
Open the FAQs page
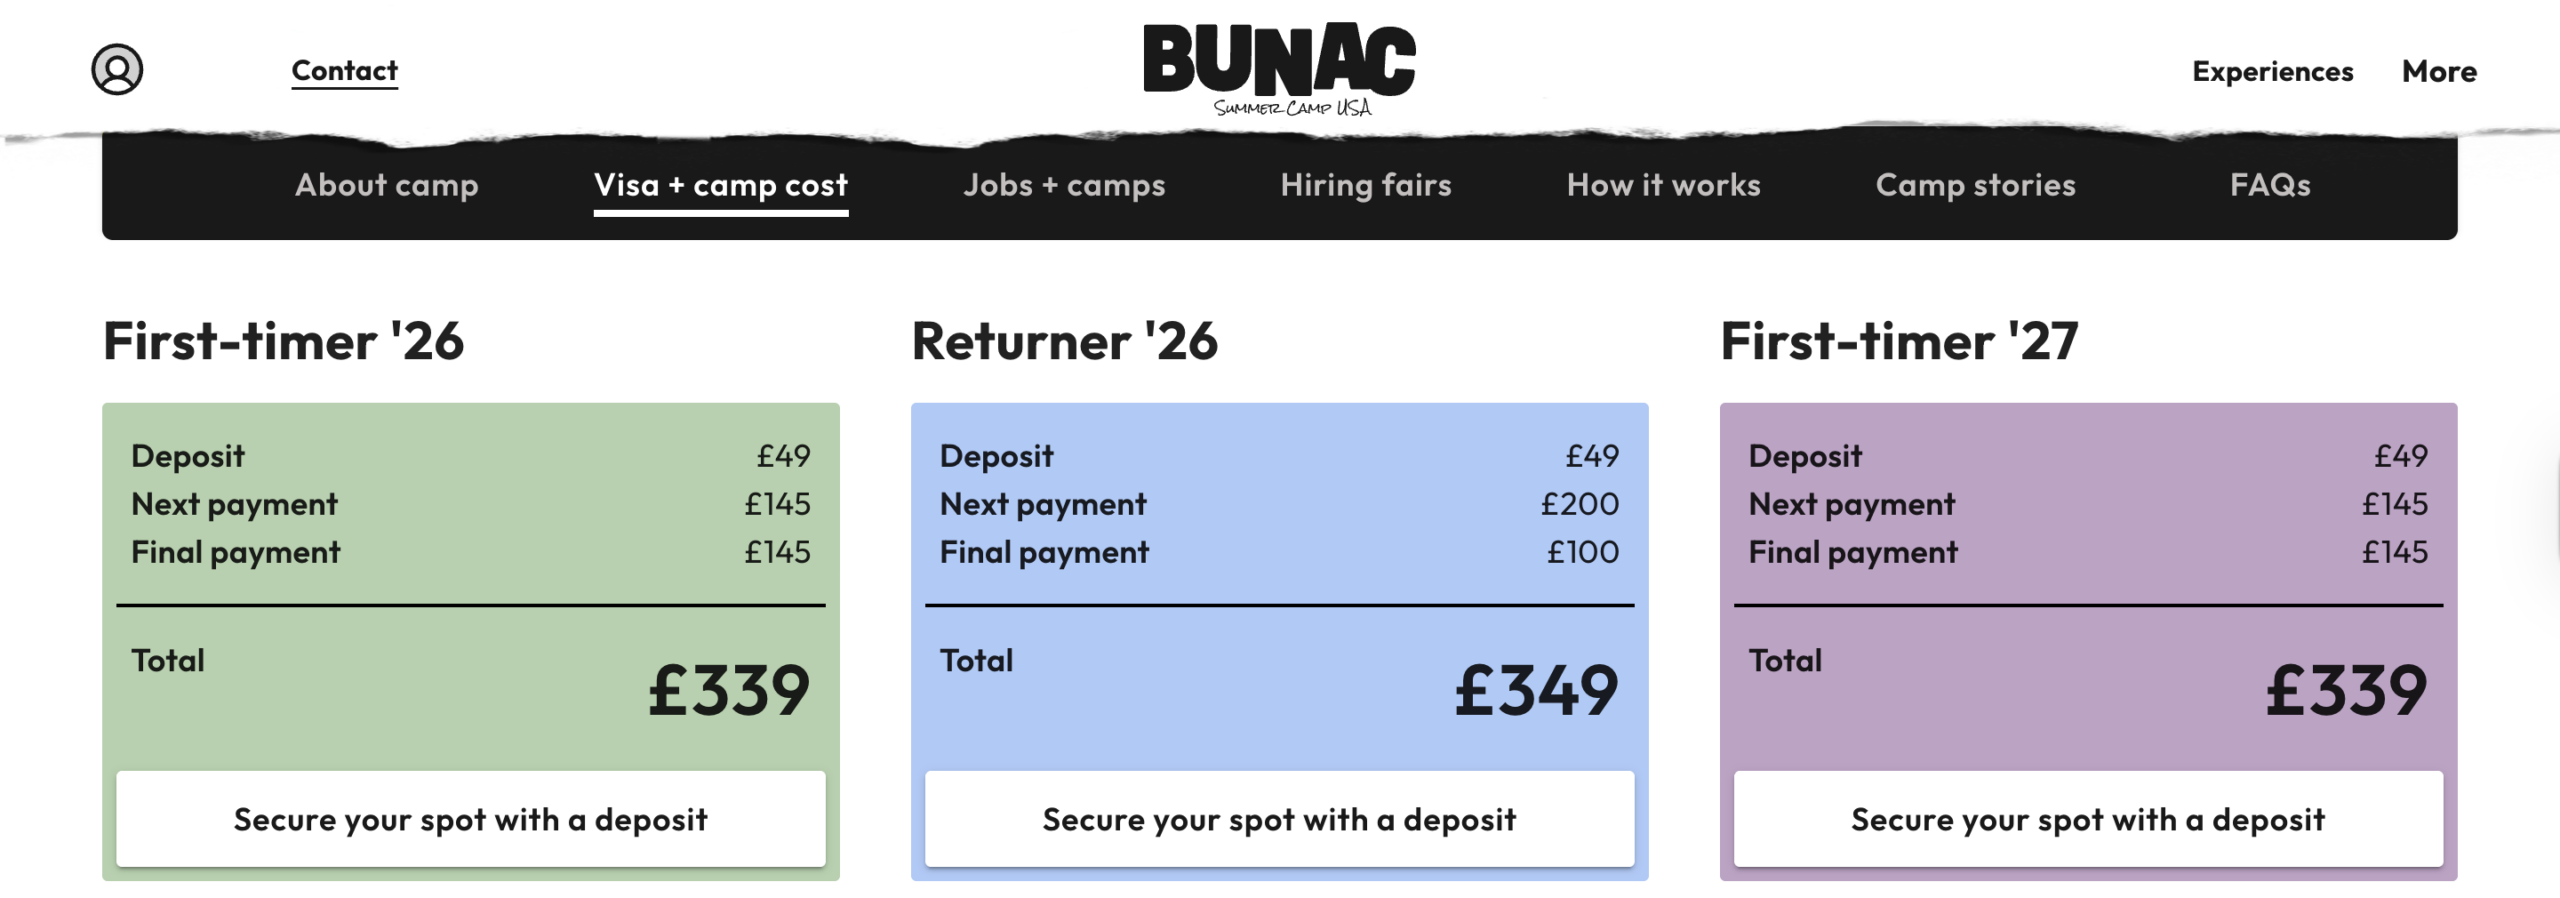click(x=2270, y=185)
